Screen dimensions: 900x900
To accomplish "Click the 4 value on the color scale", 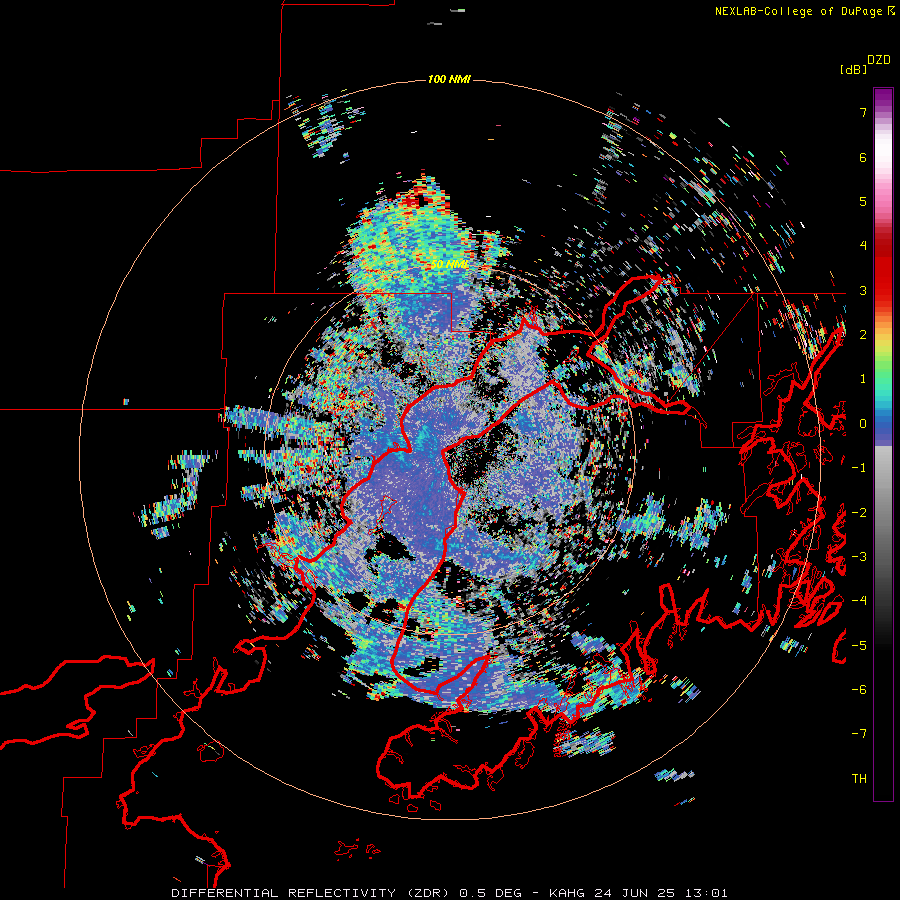I will pos(863,245).
